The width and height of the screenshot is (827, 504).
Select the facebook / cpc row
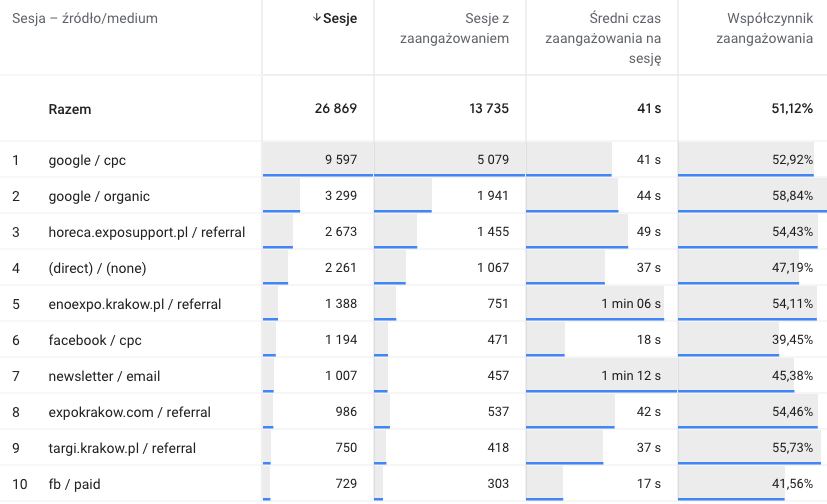pos(95,340)
